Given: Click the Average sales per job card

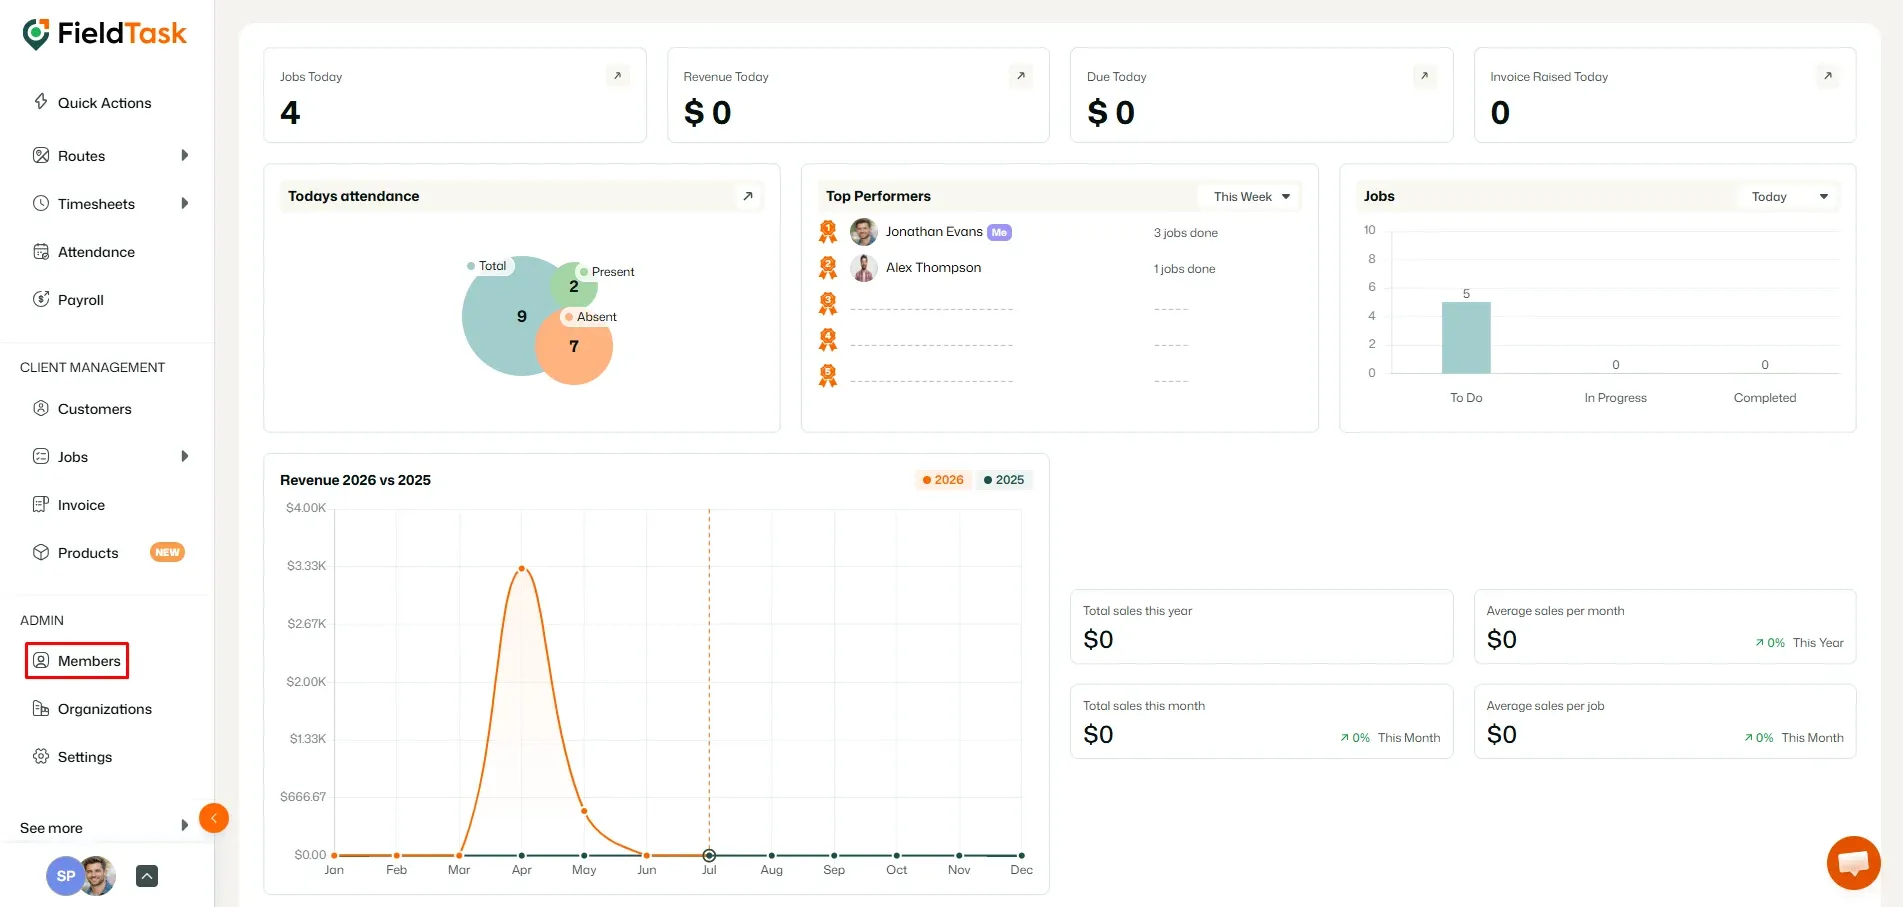Looking at the screenshot, I should (x=1665, y=721).
